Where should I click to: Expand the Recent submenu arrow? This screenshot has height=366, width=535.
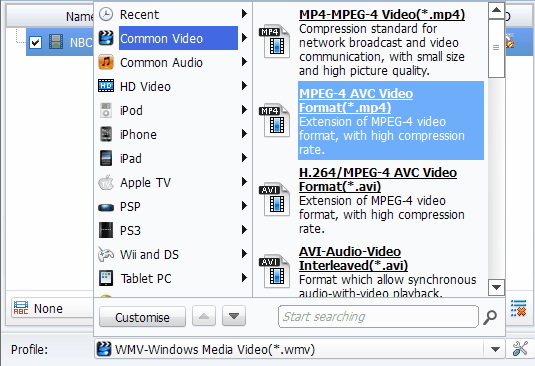[x=244, y=14]
